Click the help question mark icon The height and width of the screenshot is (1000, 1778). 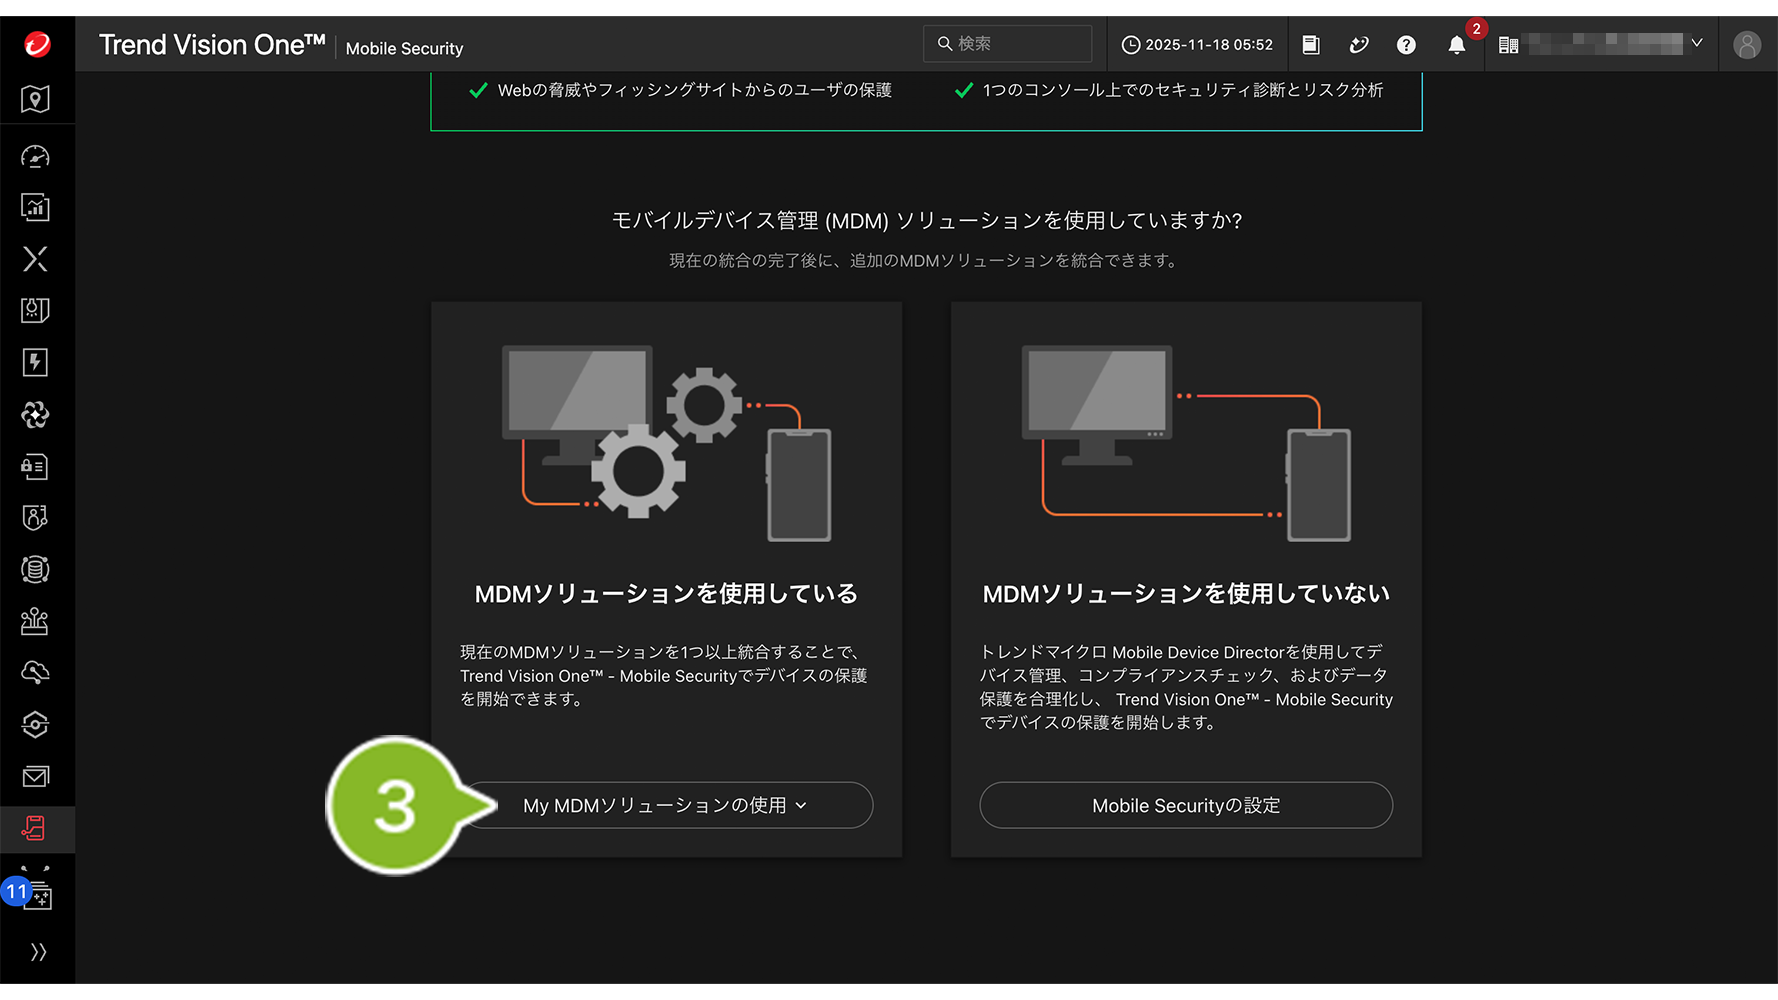1406,45
